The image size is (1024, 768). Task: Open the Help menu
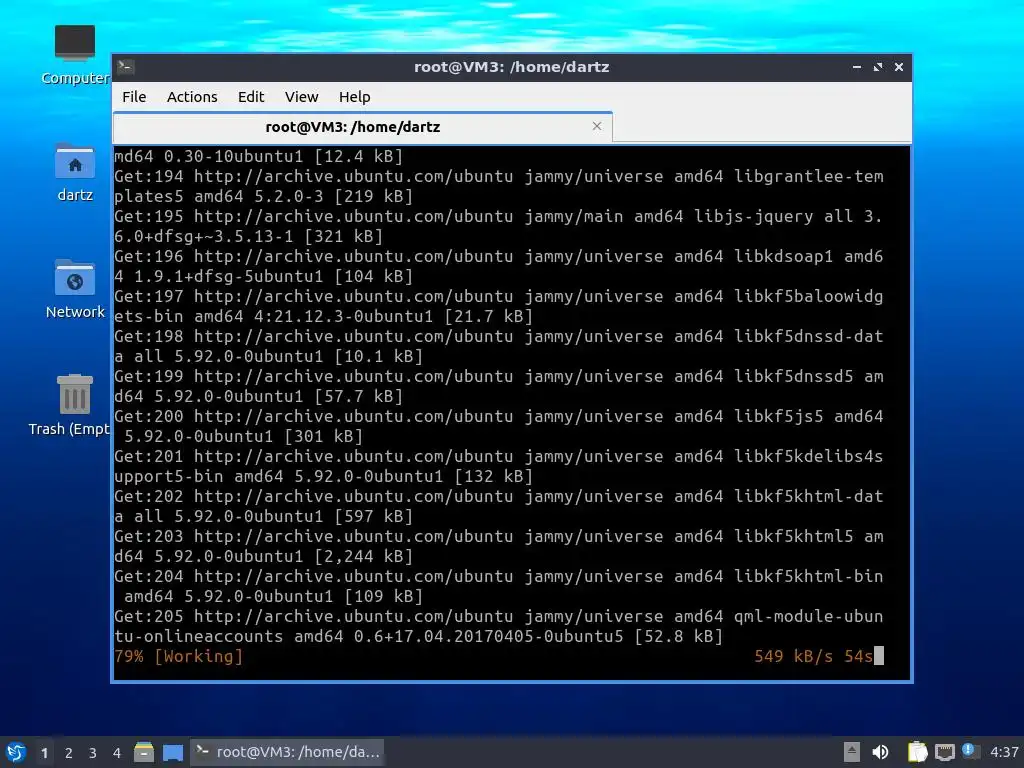[x=355, y=97]
